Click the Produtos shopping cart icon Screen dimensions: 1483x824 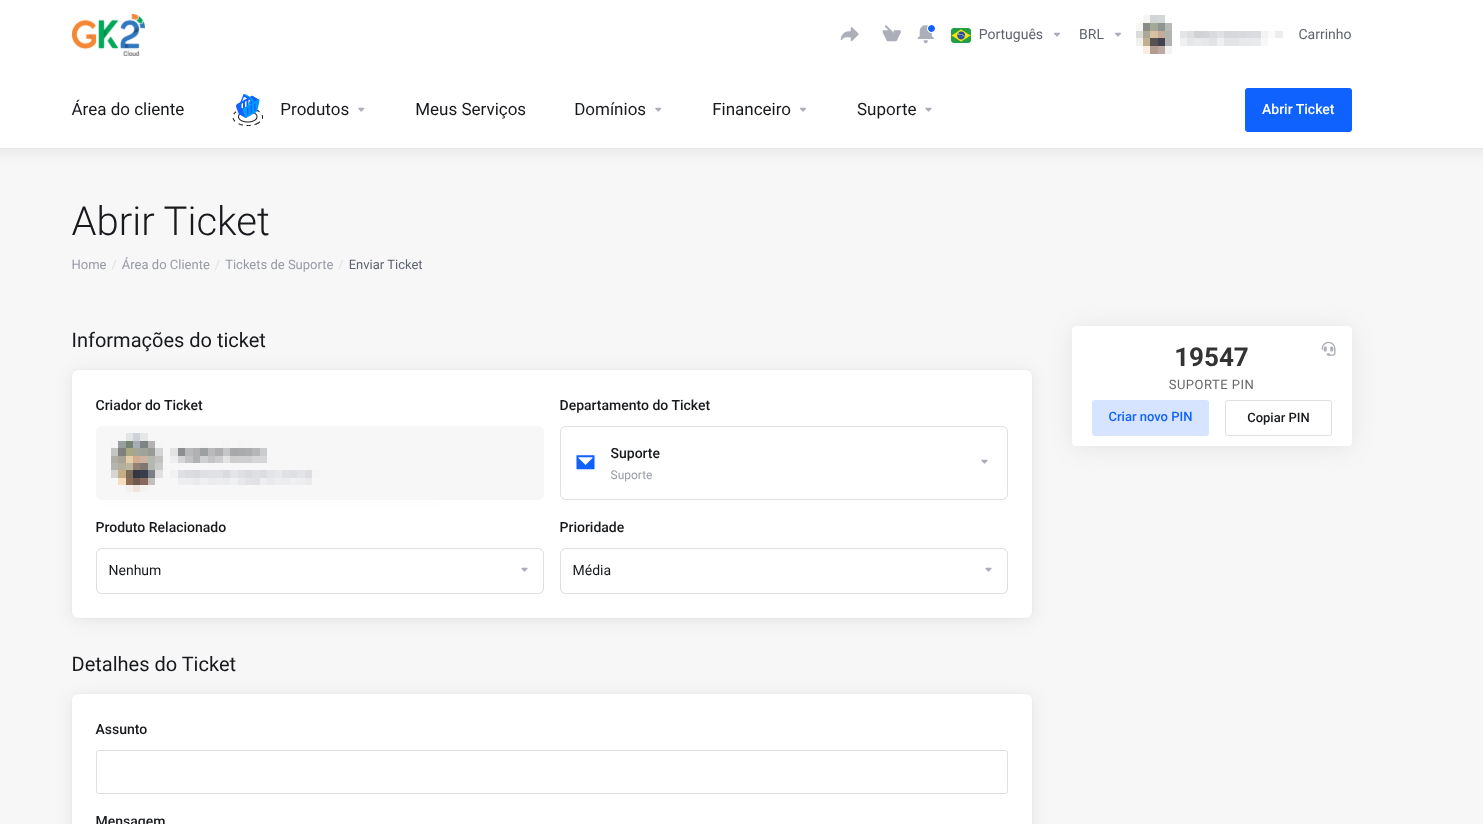(x=248, y=109)
